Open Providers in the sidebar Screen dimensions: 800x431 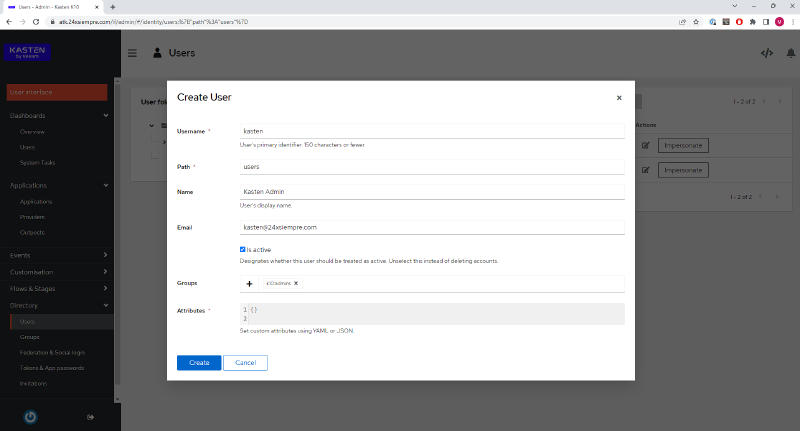click(32, 217)
